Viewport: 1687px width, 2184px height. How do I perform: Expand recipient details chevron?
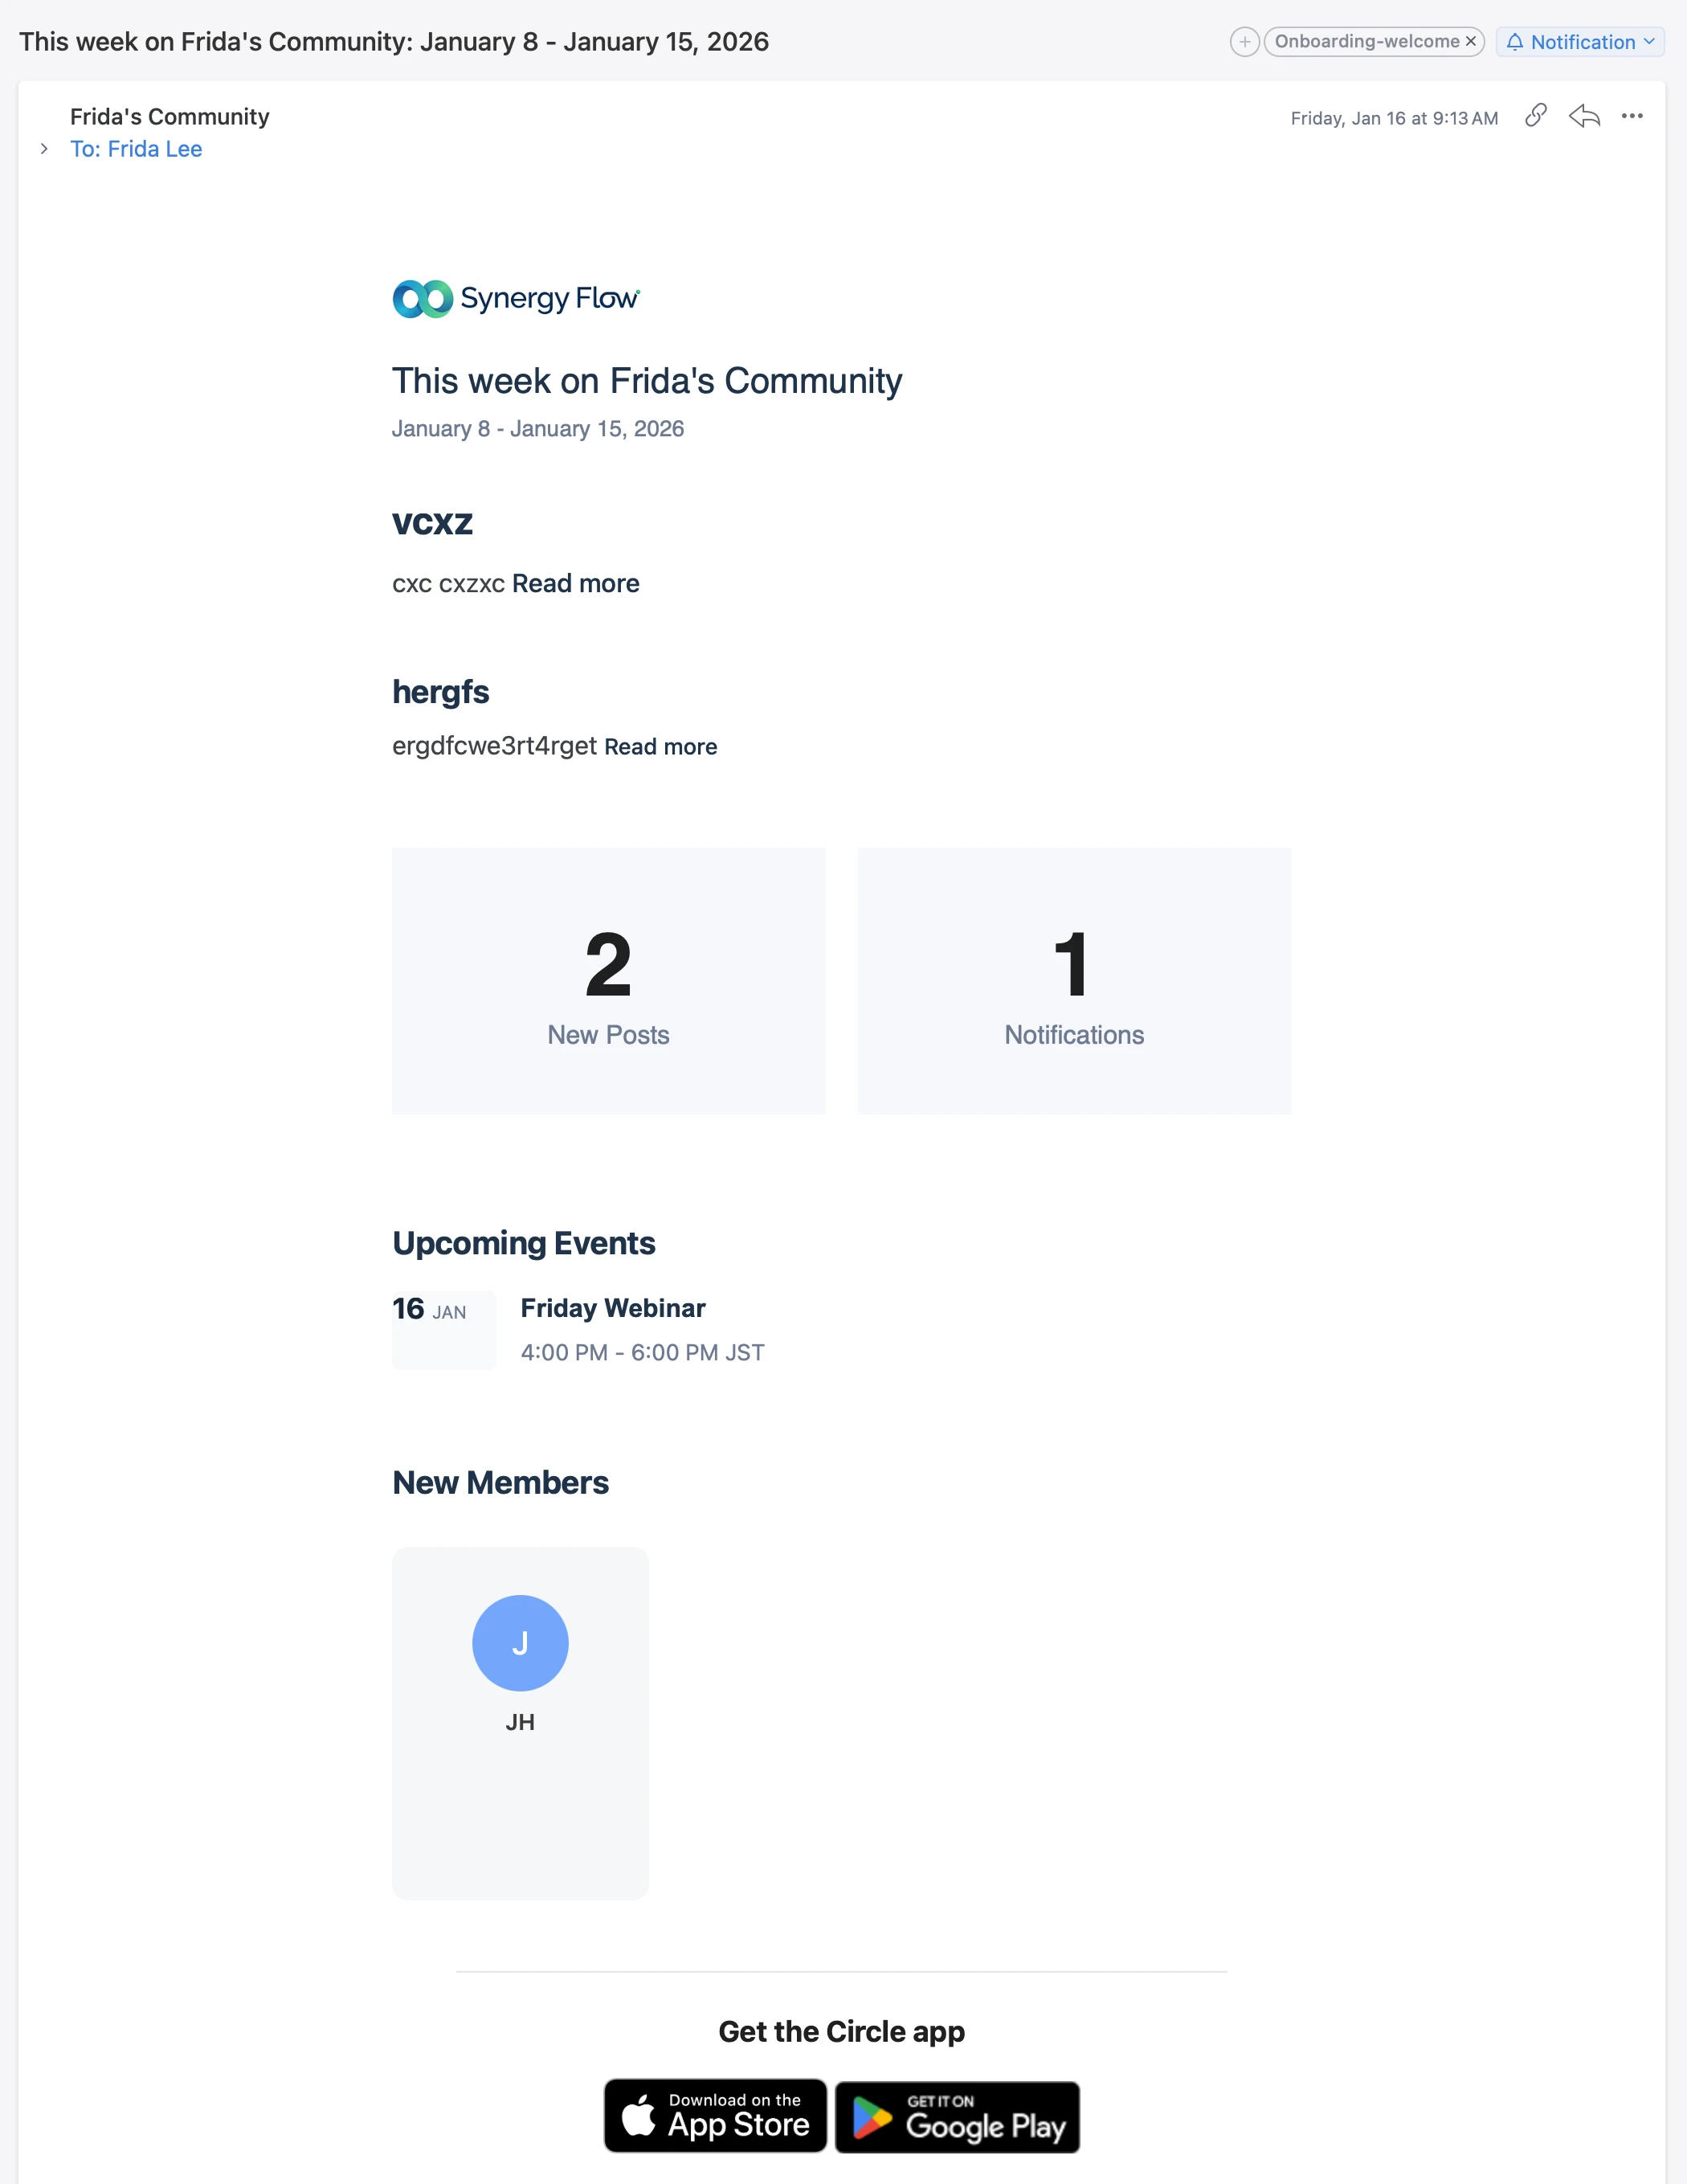point(44,149)
